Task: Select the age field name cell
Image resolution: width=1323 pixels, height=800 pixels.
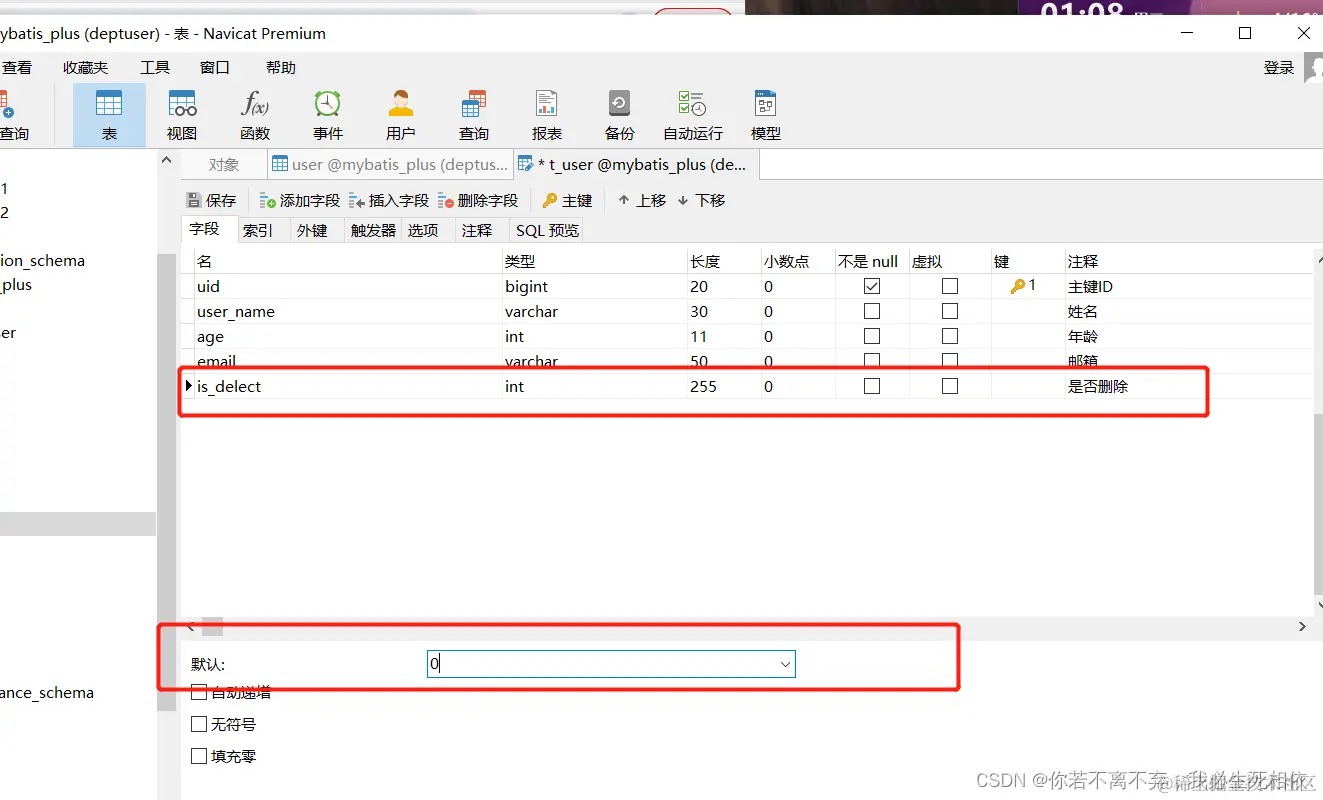Action: click(x=347, y=336)
